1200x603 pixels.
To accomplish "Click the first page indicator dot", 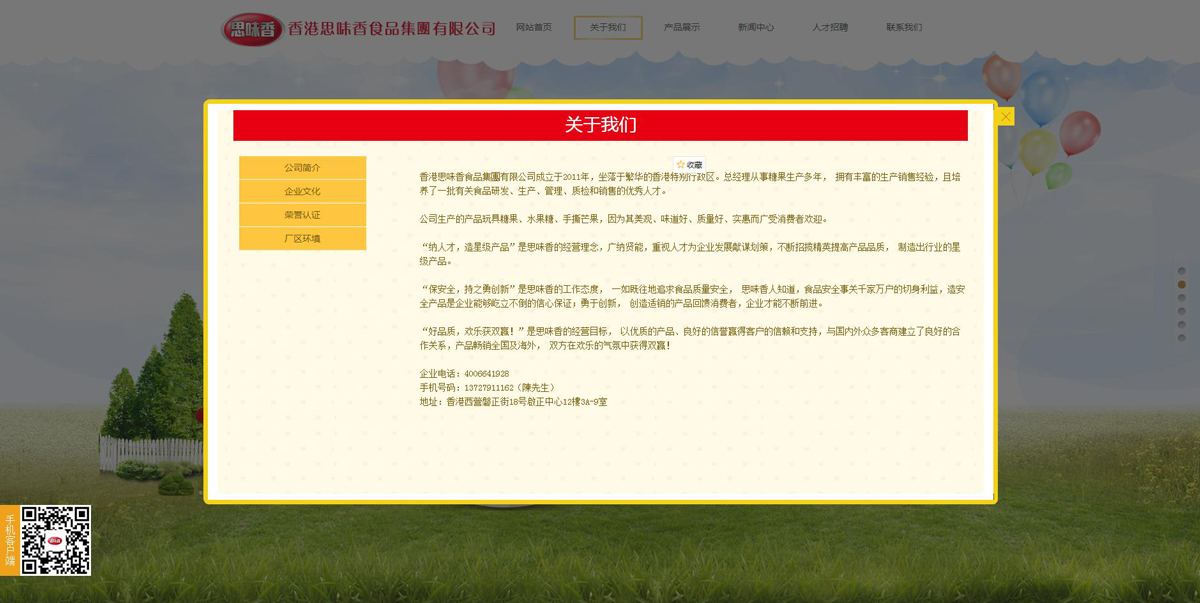I will pyautogui.click(x=1181, y=271).
